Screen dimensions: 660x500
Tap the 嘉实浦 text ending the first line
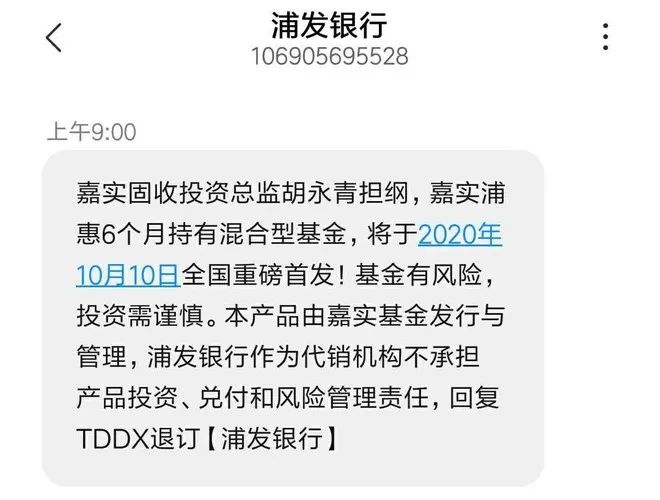[x=467, y=194]
